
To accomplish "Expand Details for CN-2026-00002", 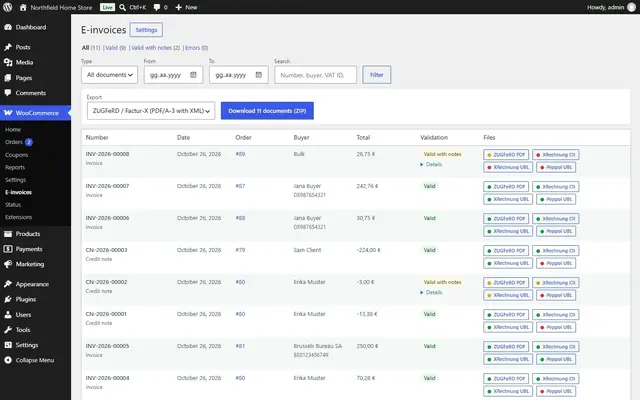I will [x=431, y=292].
